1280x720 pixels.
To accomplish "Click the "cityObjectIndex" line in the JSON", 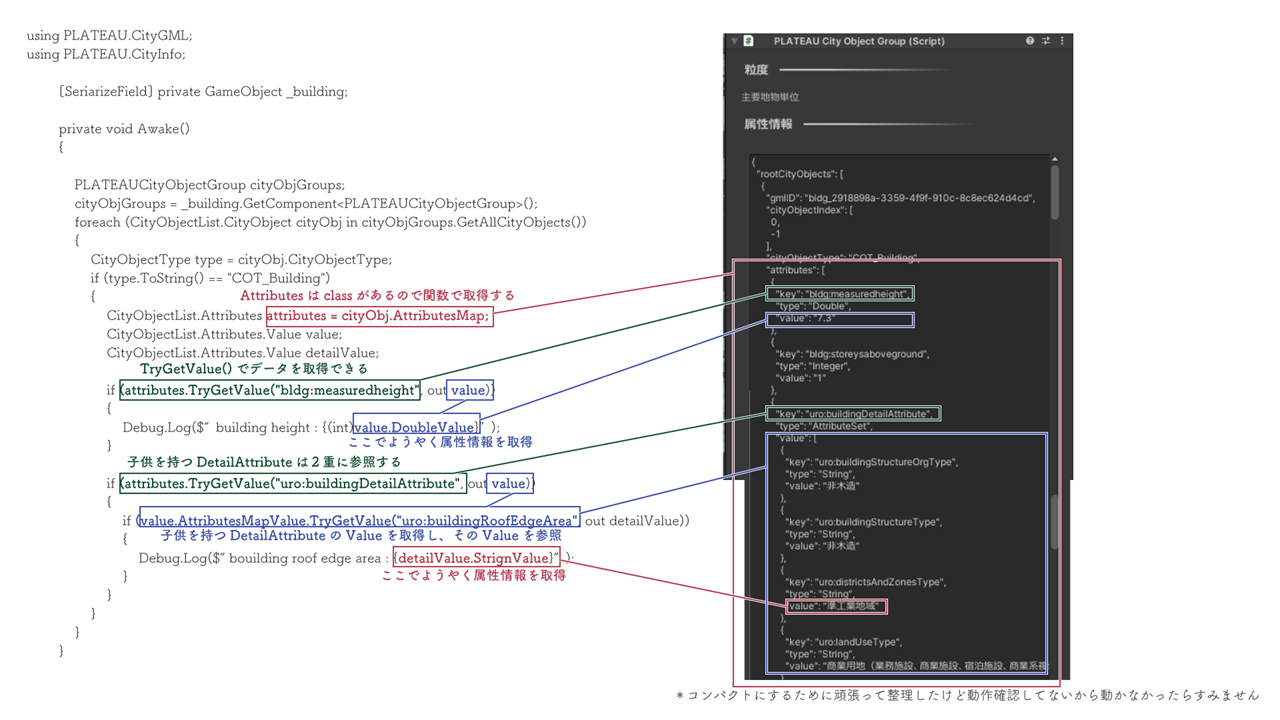I will click(810, 210).
